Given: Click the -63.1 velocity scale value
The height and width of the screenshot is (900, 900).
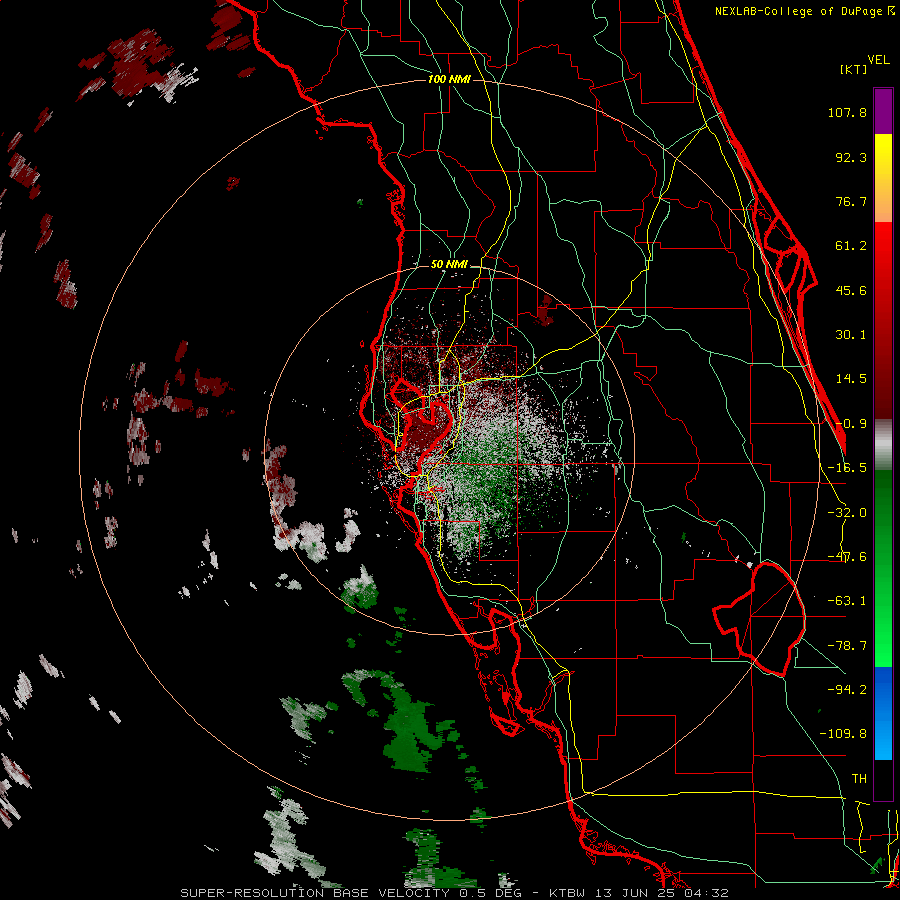Looking at the screenshot, I should pyautogui.click(x=847, y=601).
